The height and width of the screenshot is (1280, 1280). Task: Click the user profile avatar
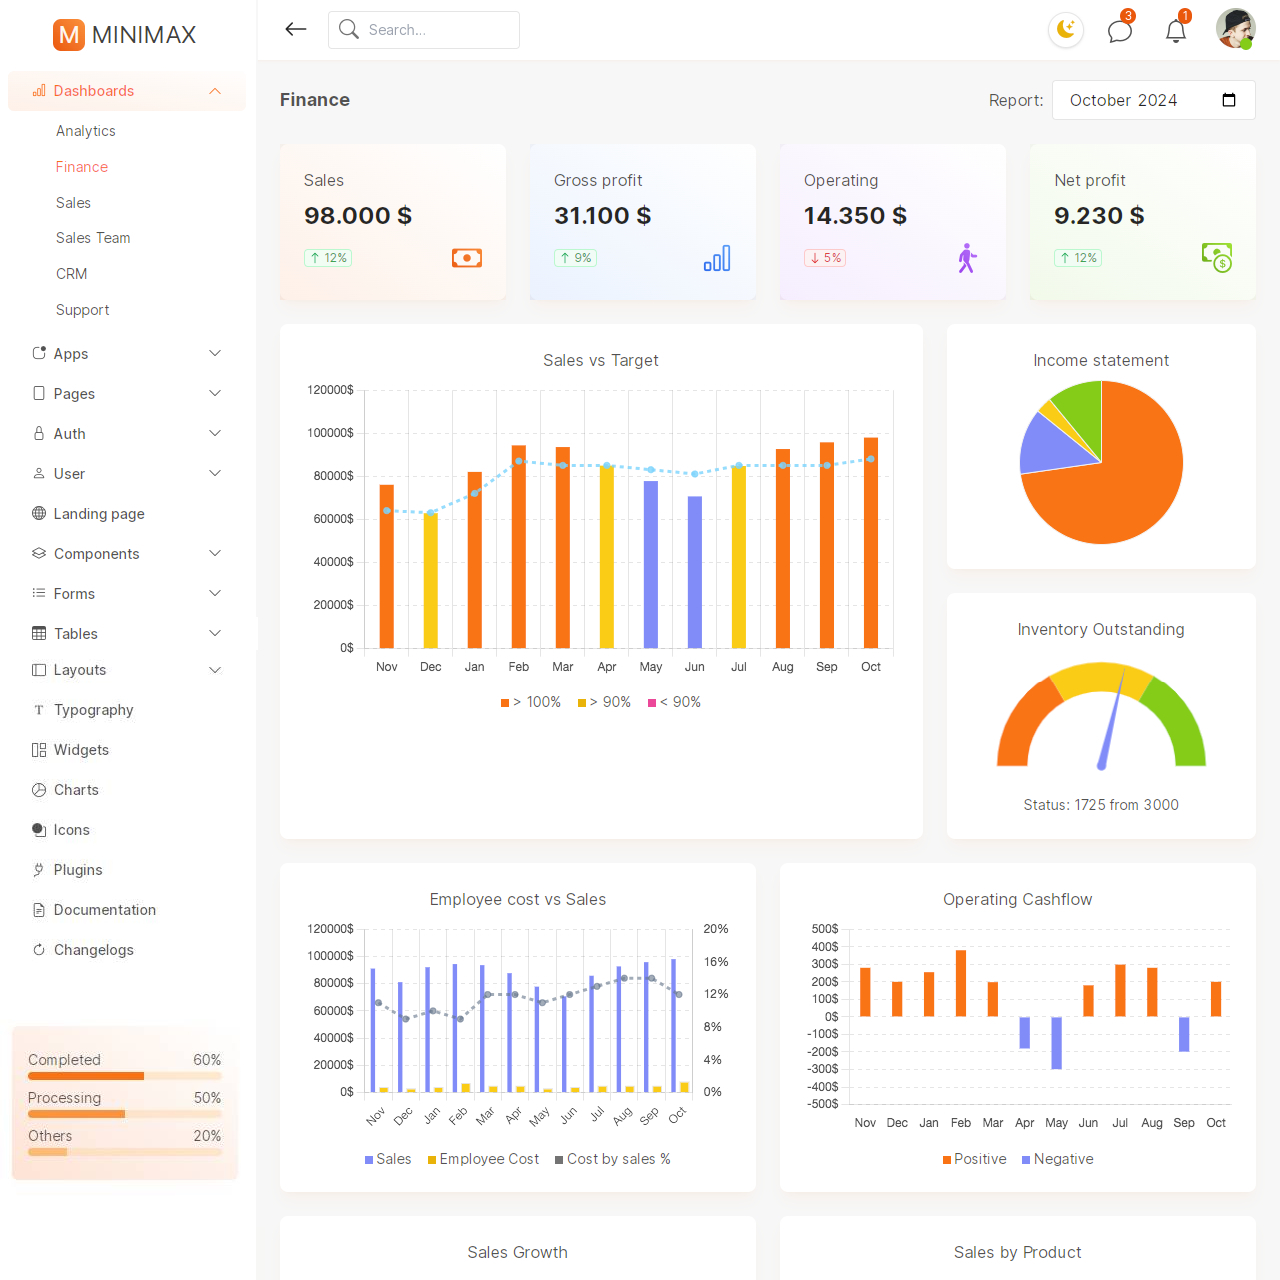coord(1235,29)
